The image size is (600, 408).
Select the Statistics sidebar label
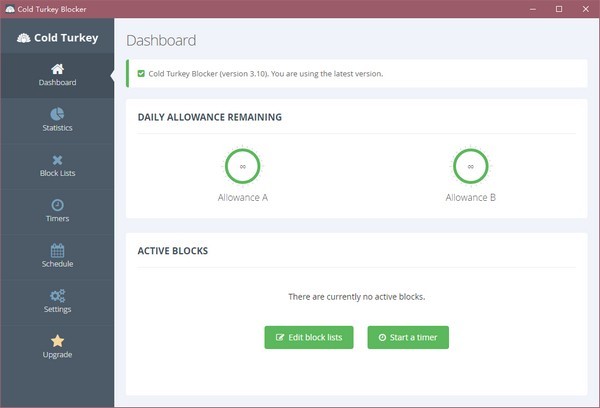[57, 128]
